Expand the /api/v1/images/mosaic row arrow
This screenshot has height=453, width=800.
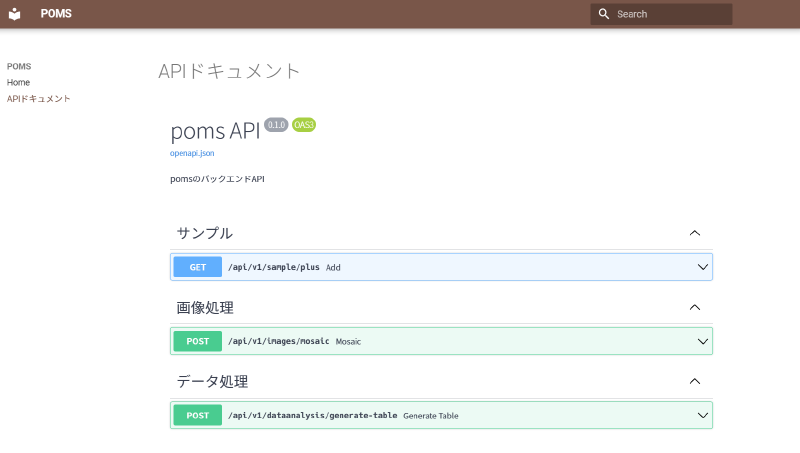703,341
